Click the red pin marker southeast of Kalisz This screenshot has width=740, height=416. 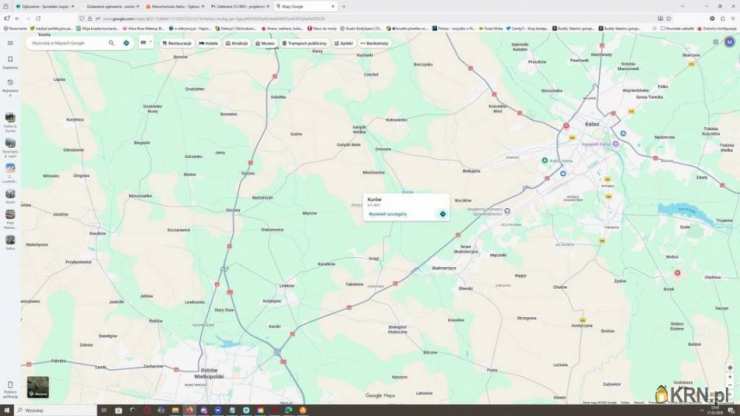(677, 273)
